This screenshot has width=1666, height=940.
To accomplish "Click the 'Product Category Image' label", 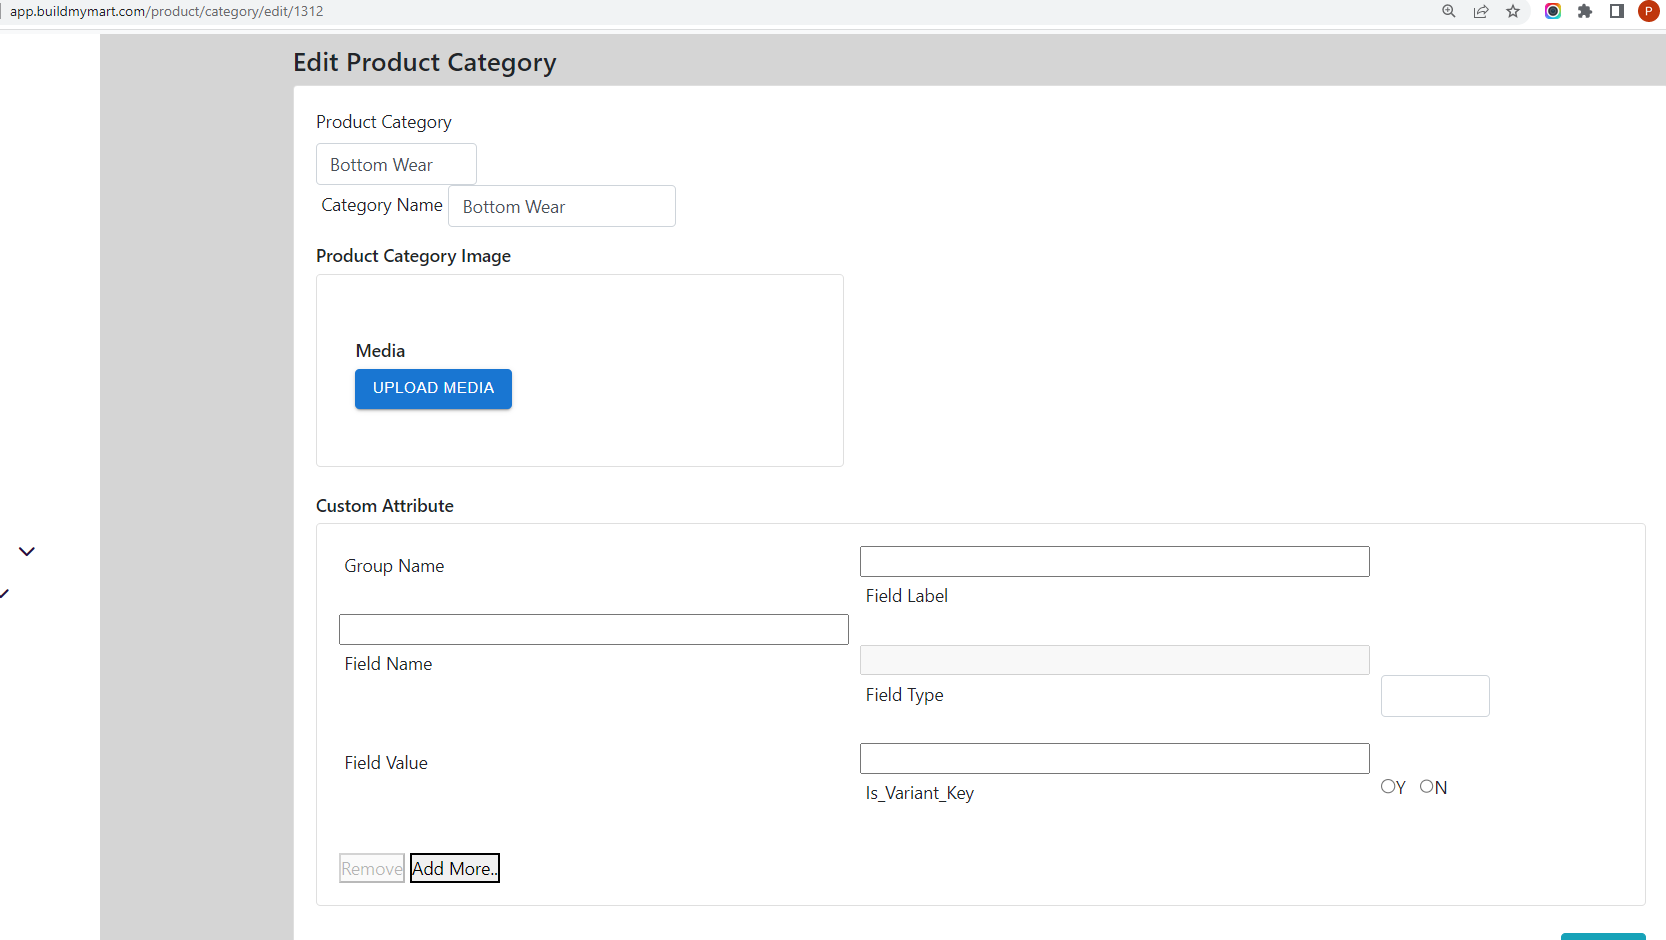I will click(x=413, y=256).
